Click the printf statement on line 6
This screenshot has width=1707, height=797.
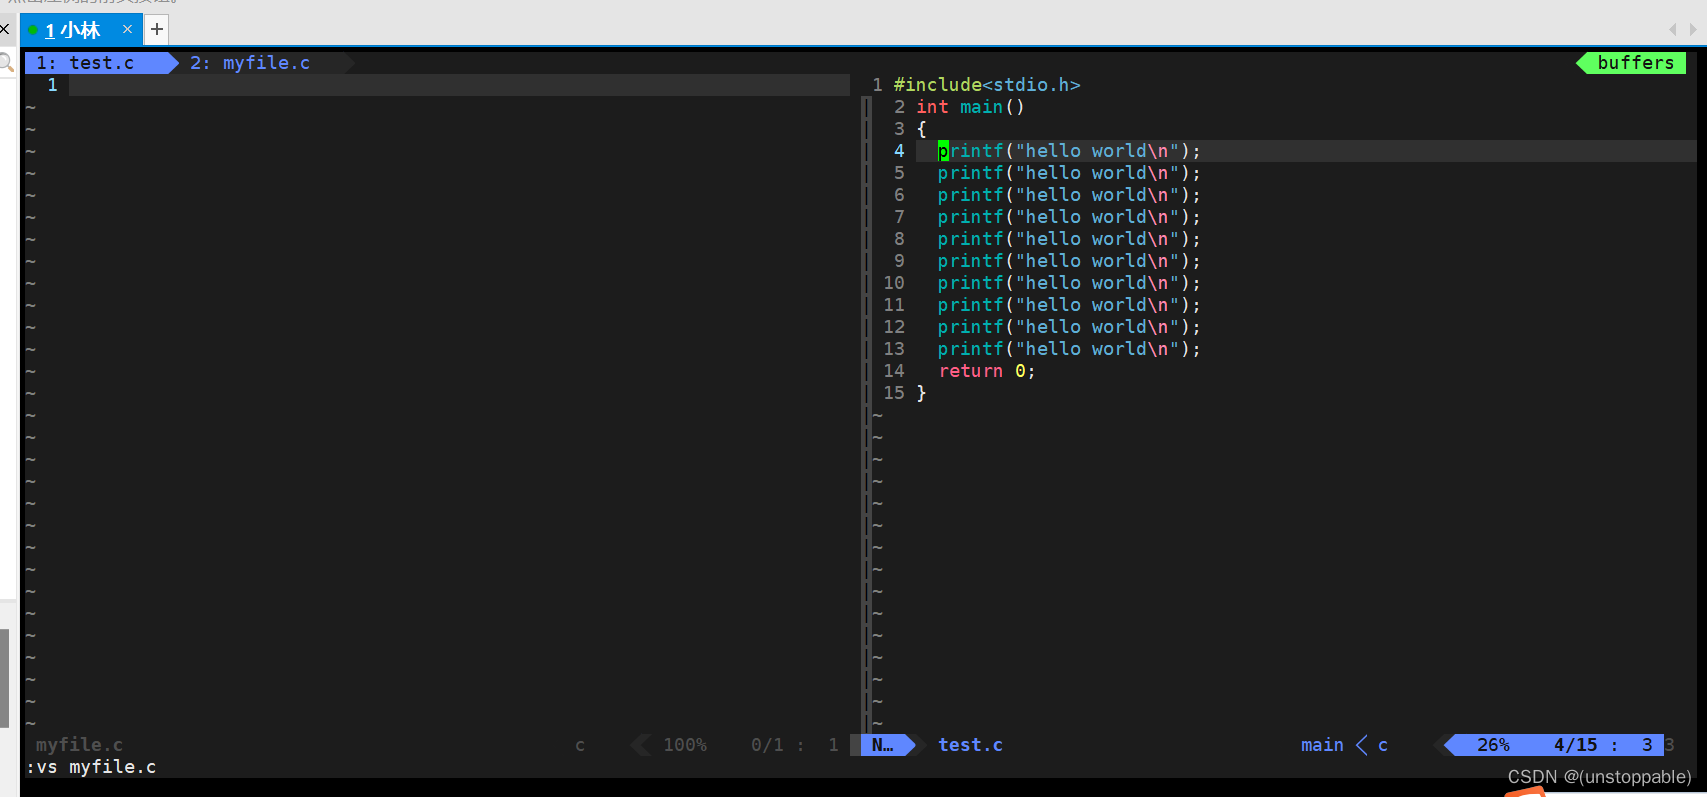click(1069, 195)
